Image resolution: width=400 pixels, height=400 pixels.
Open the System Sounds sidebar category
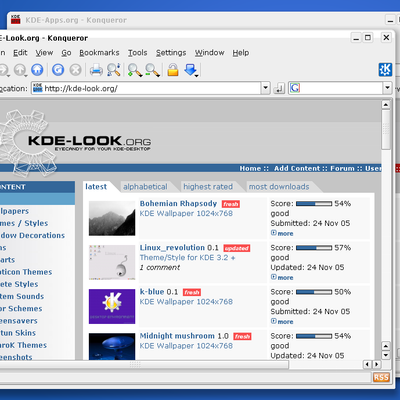tap(22, 296)
